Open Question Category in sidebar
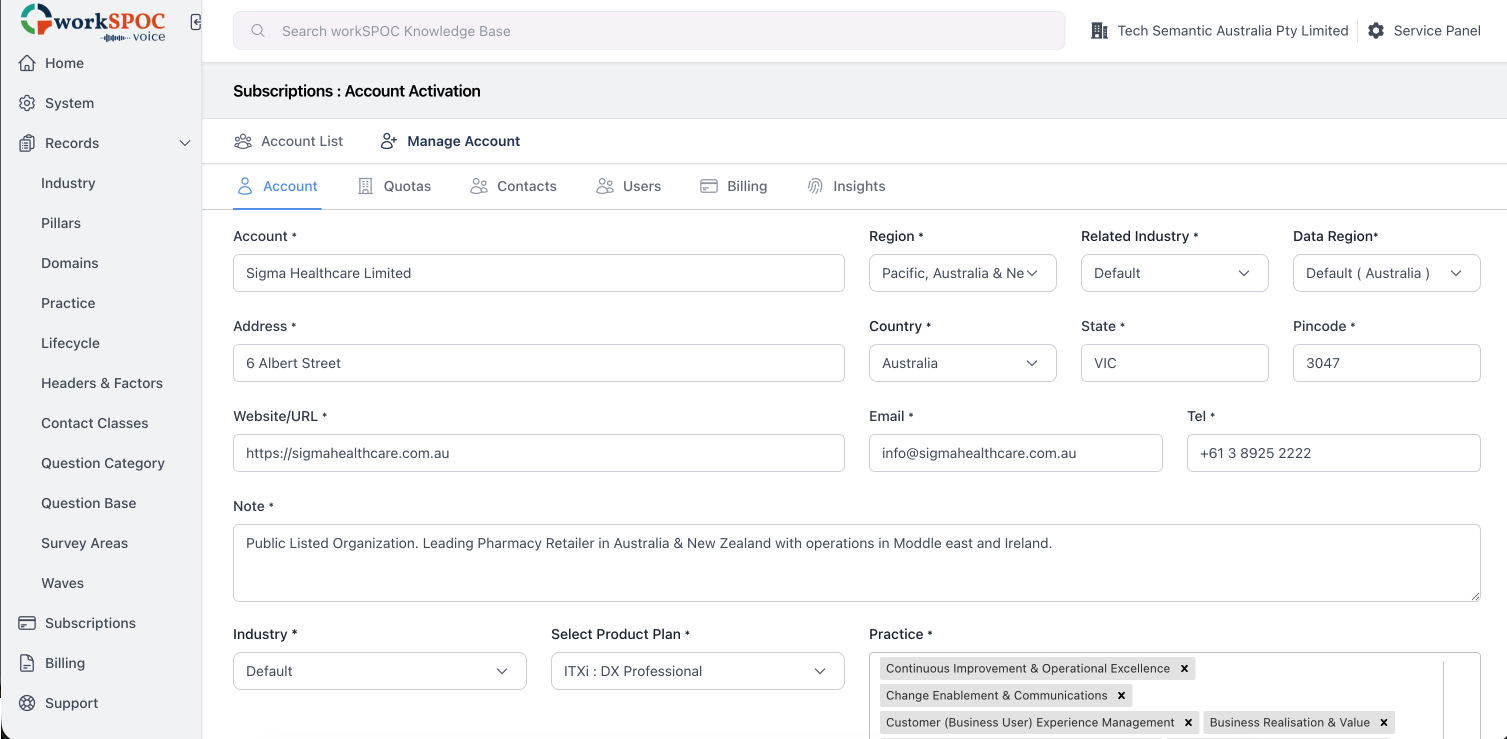The width and height of the screenshot is (1507, 739). (103, 463)
